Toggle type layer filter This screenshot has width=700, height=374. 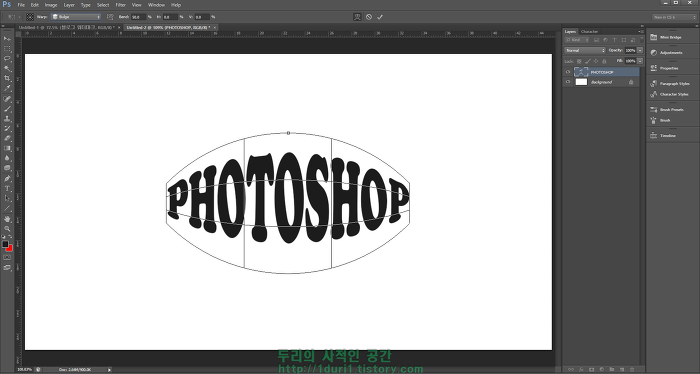coord(614,40)
